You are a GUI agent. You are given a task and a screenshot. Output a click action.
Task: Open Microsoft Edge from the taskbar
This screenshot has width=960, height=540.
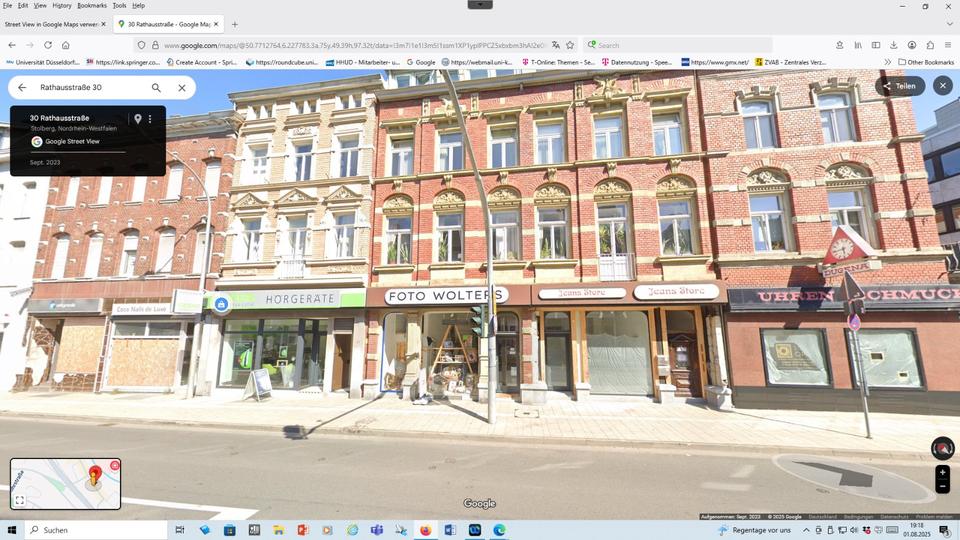pyautogui.click(x=499, y=530)
